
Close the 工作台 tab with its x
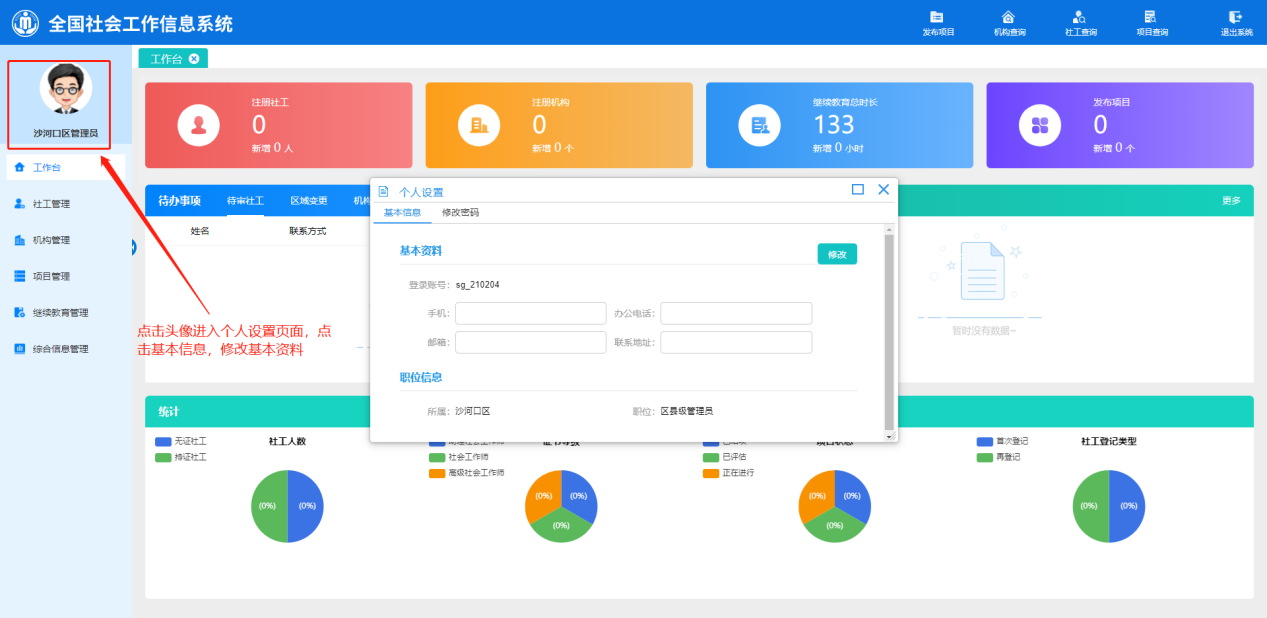coord(194,59)
